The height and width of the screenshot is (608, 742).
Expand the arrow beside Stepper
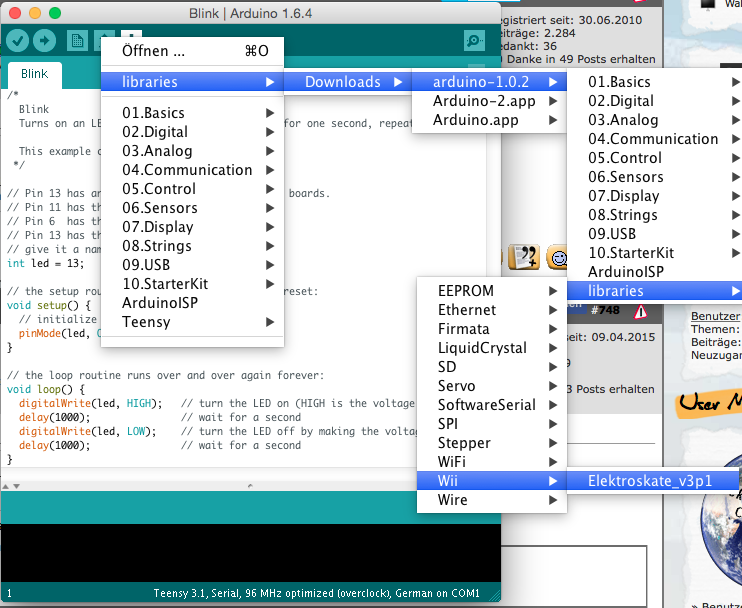[x=553, y=442]
